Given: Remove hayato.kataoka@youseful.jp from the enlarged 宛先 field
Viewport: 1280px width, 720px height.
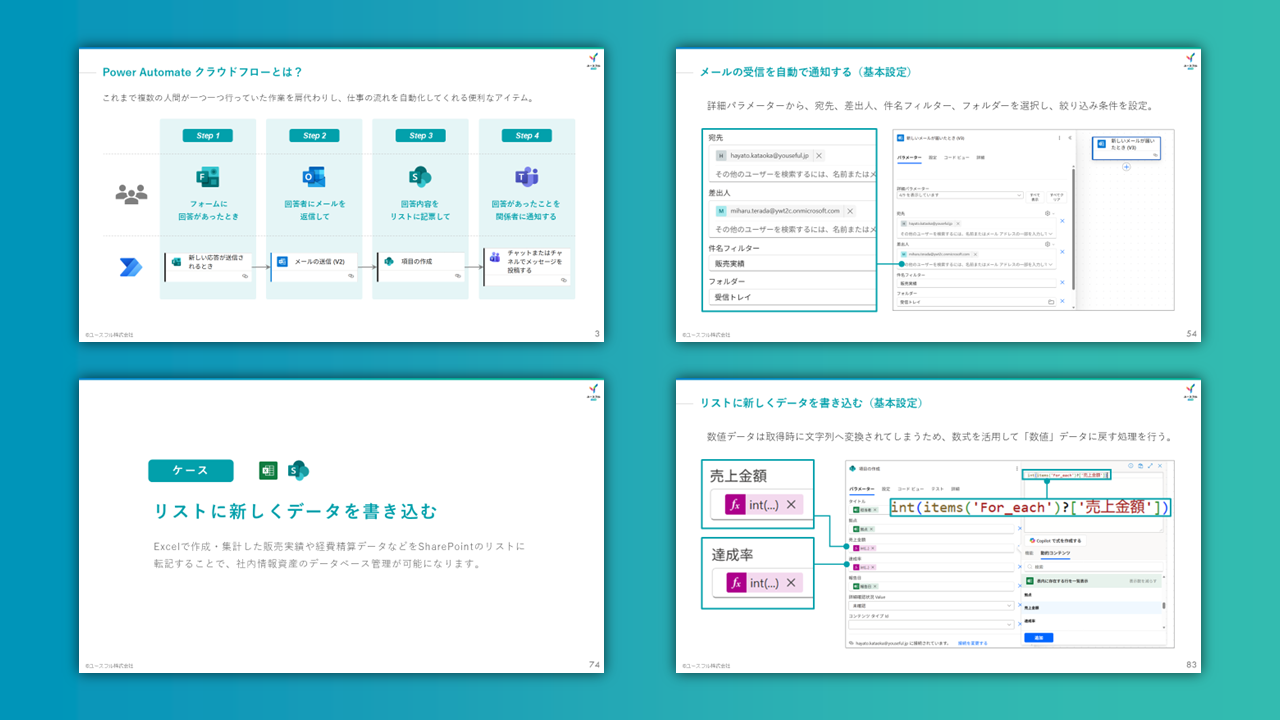Looking at the screenshot, I should click(x=819, y=156).
